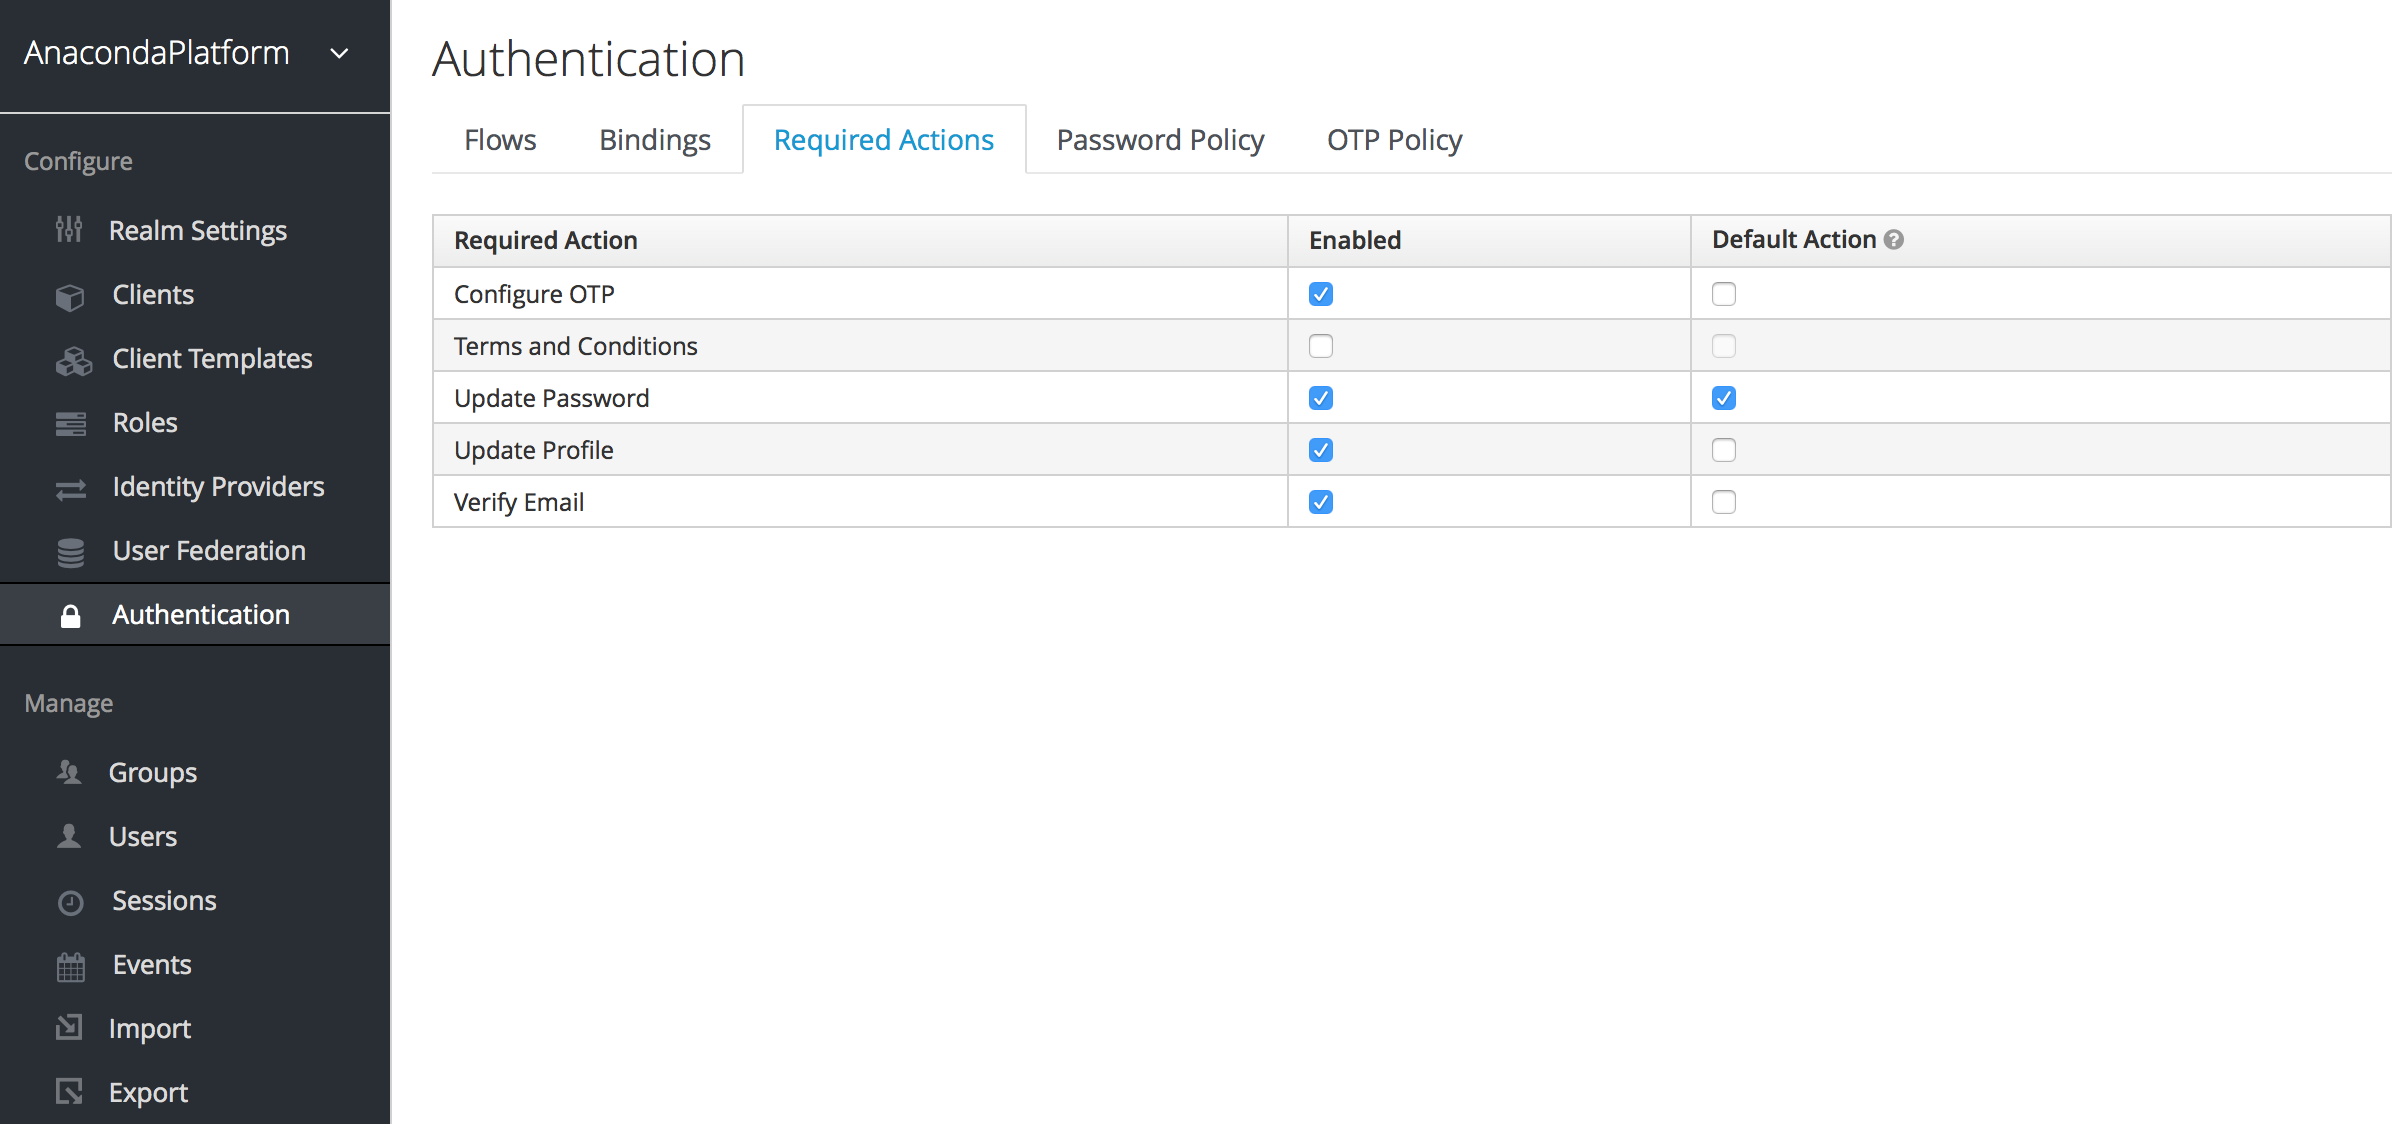Open the Flows tab
This screenshot has width=2404, height=1124.
coord(500,140)
